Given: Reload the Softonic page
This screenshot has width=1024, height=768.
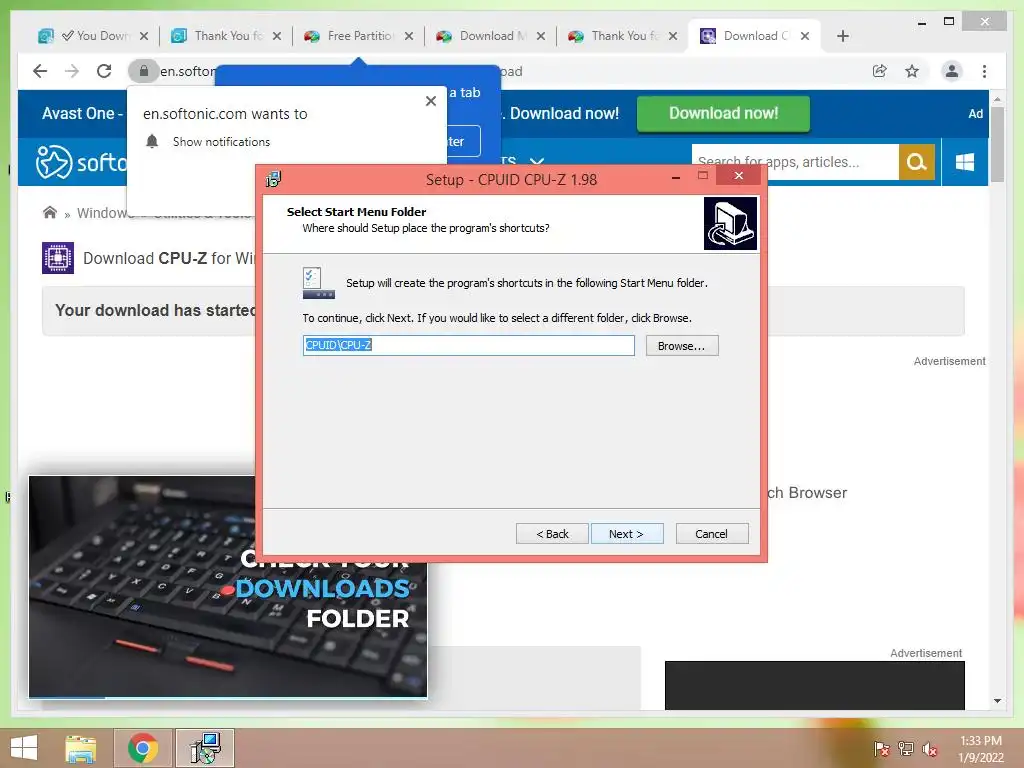Looking at the screenshot, I should 104,71.
